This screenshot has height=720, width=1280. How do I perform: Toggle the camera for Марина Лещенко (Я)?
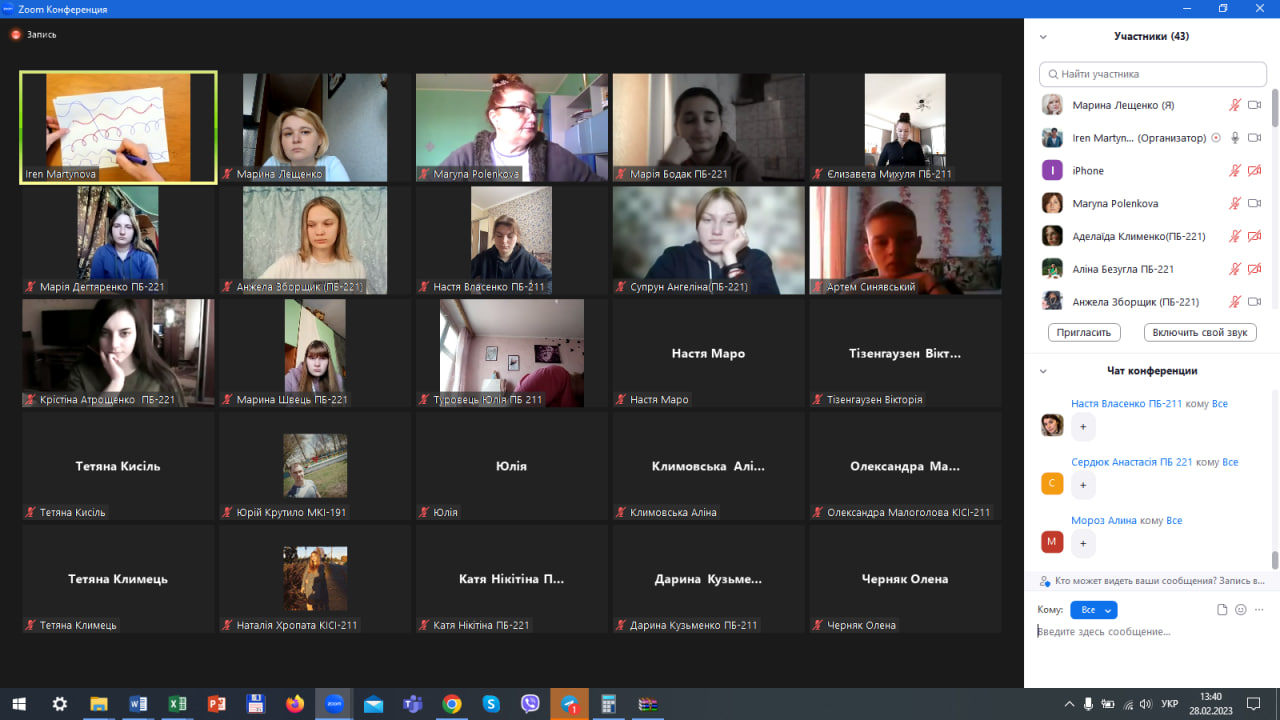[1254, 105]
